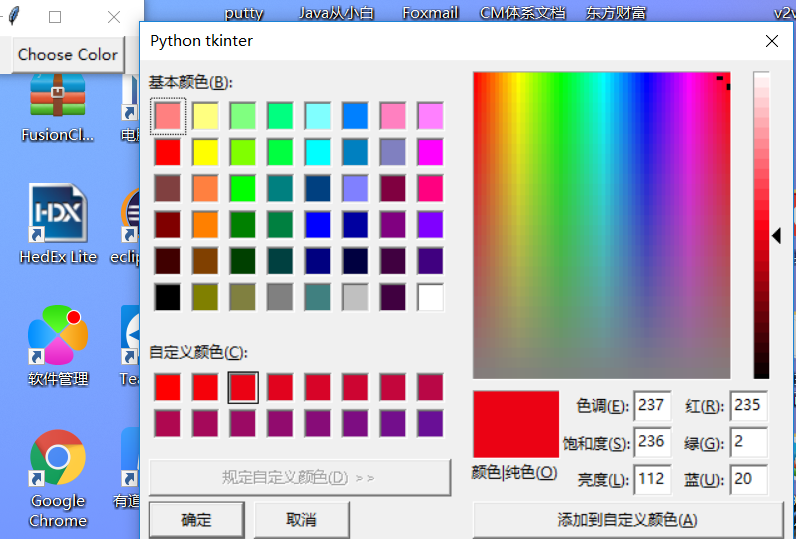Select the white basic color swatch
Viewport: 796px width, 539px height.
pyautogui.click(x=430, y=297)
